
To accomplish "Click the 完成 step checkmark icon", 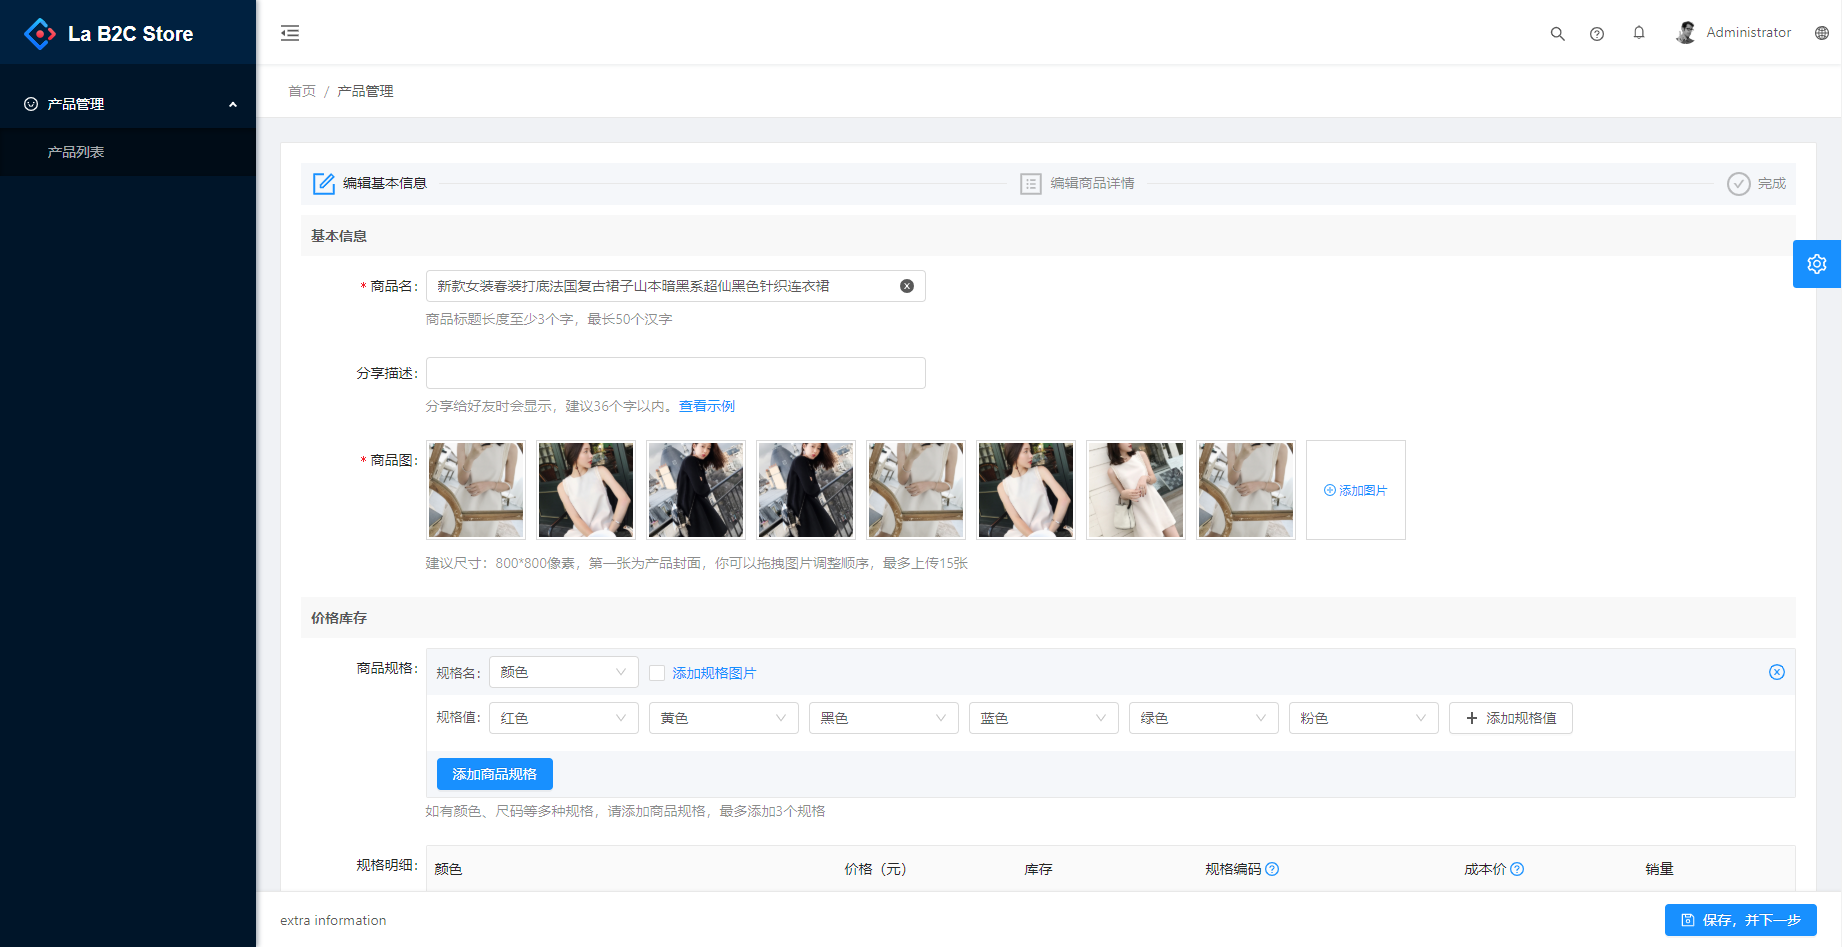I will tap(1739, 184).
